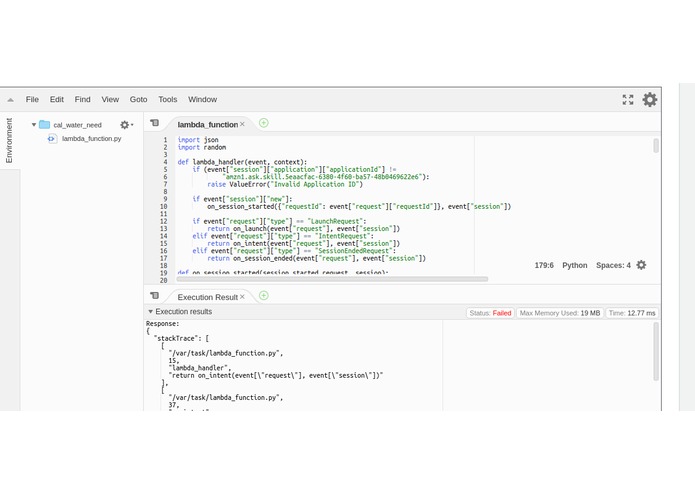
Task: Add new tab in bottom pane
Action: click(x=264, y=296)
